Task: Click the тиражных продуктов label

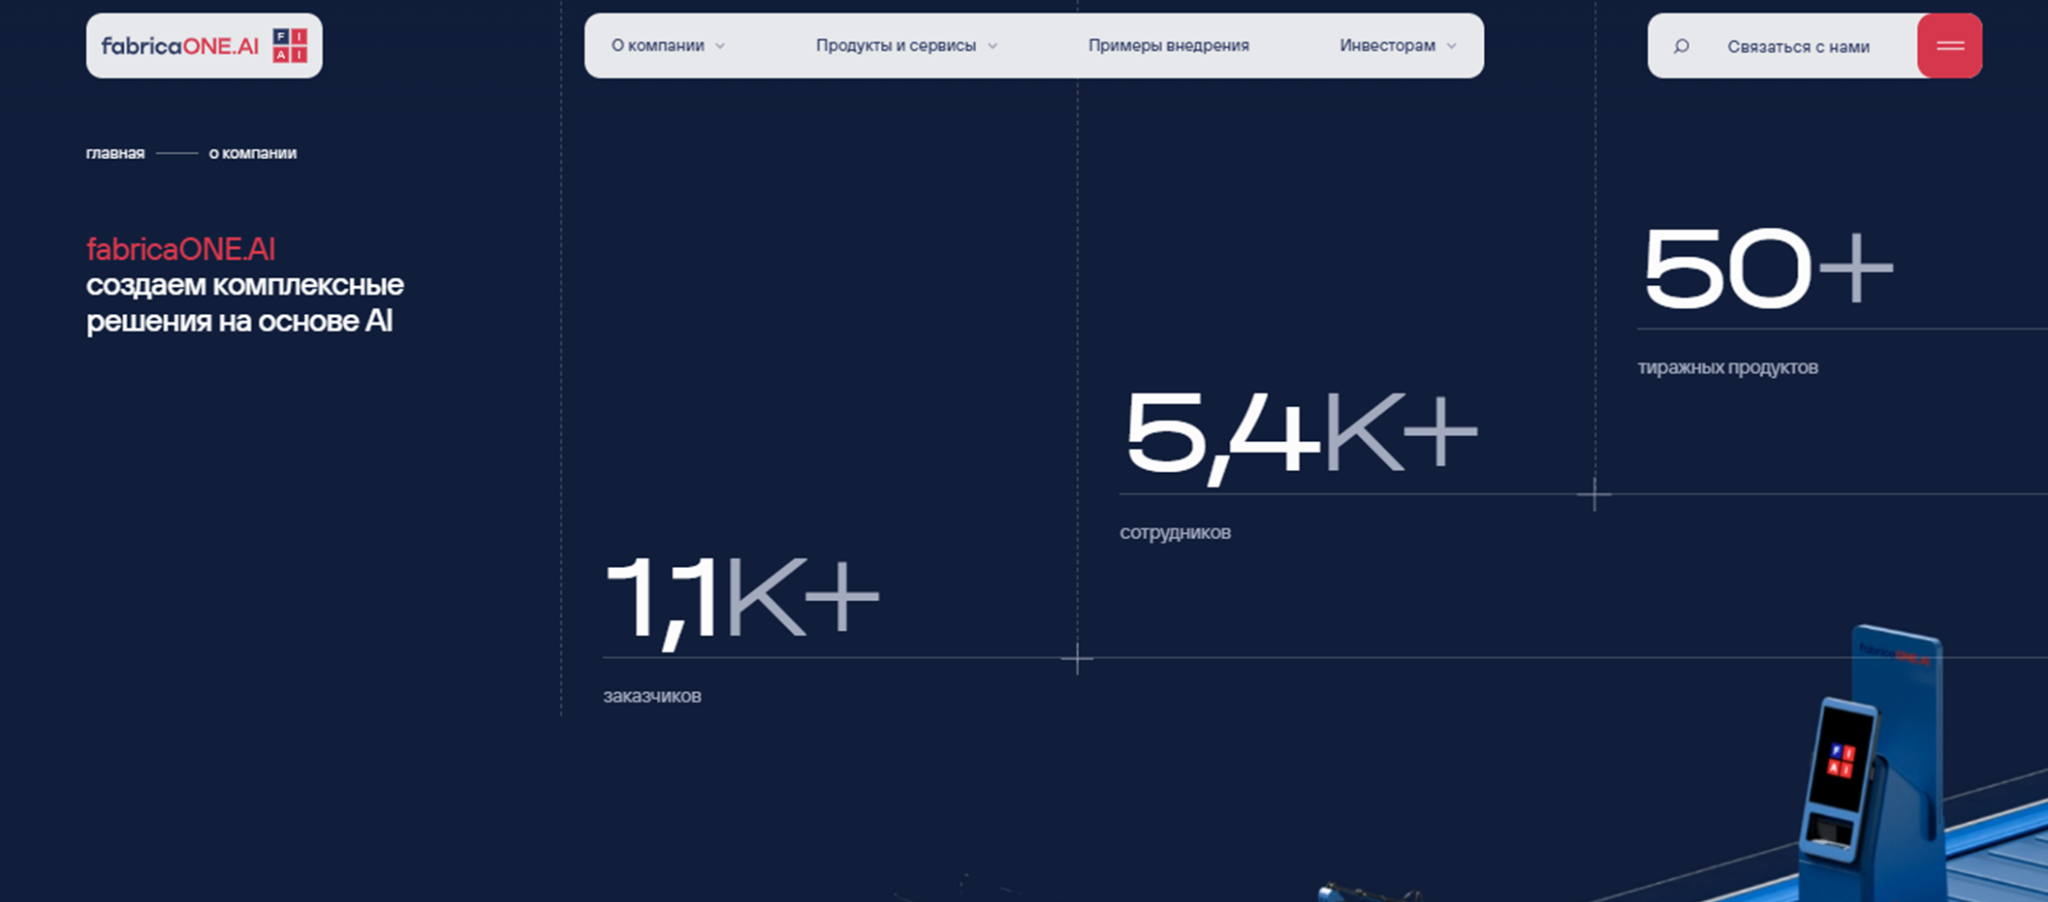Action: (1727, 368)
